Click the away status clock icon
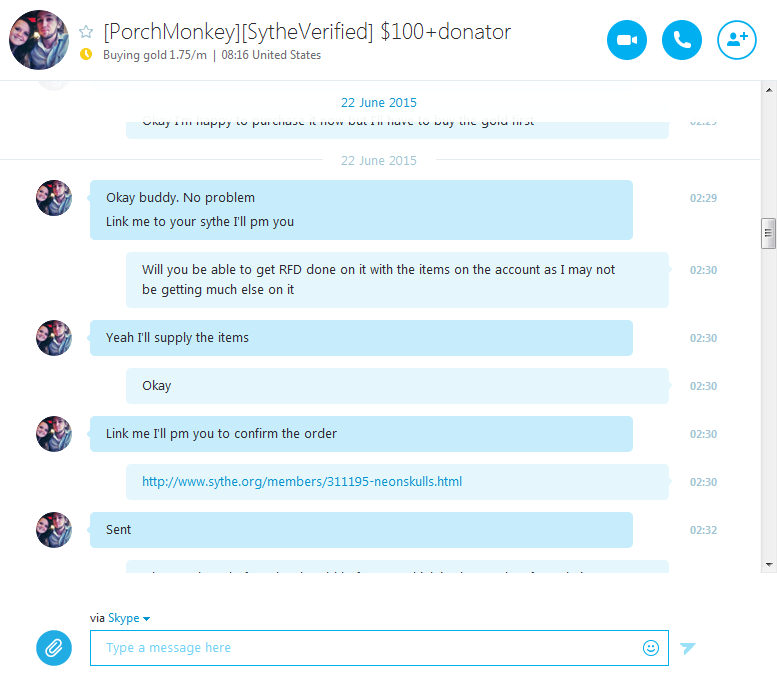The image size is (777, 681). 86,54
